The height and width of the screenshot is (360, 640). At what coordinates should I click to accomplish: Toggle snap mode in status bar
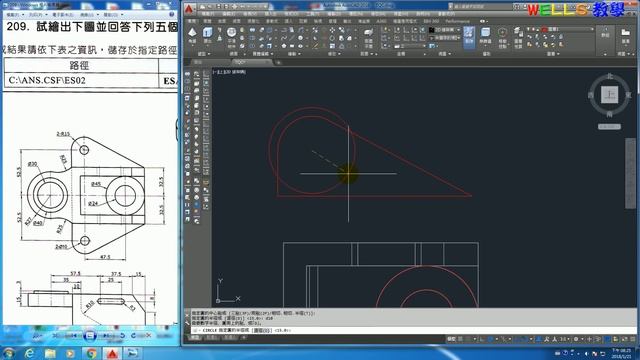click(x=469, y=339)
